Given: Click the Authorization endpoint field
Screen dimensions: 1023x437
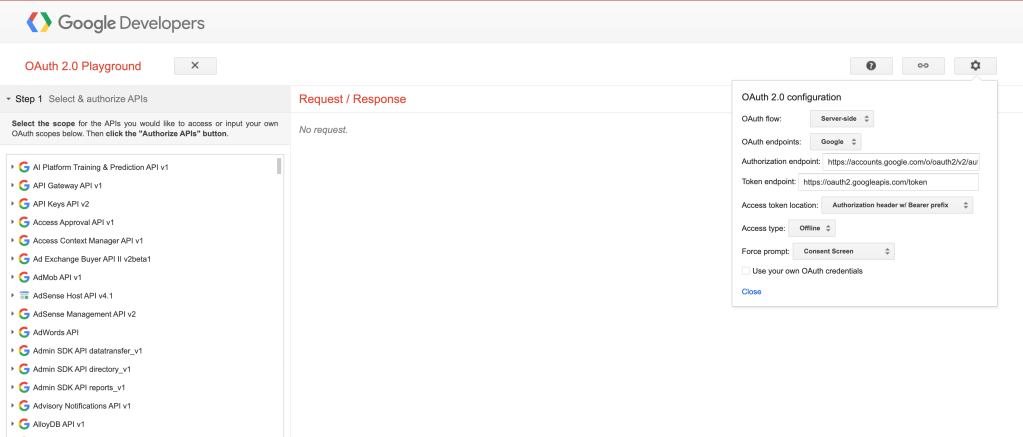Looking at the screenshot, I should click(901, 161).
